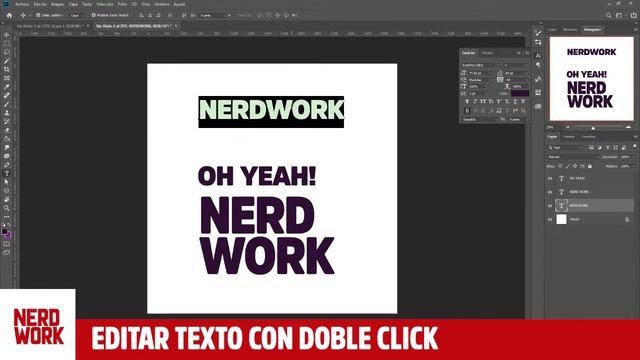Hide the NERD WORK layer
The image size is (640, 360).
point(550,192)
